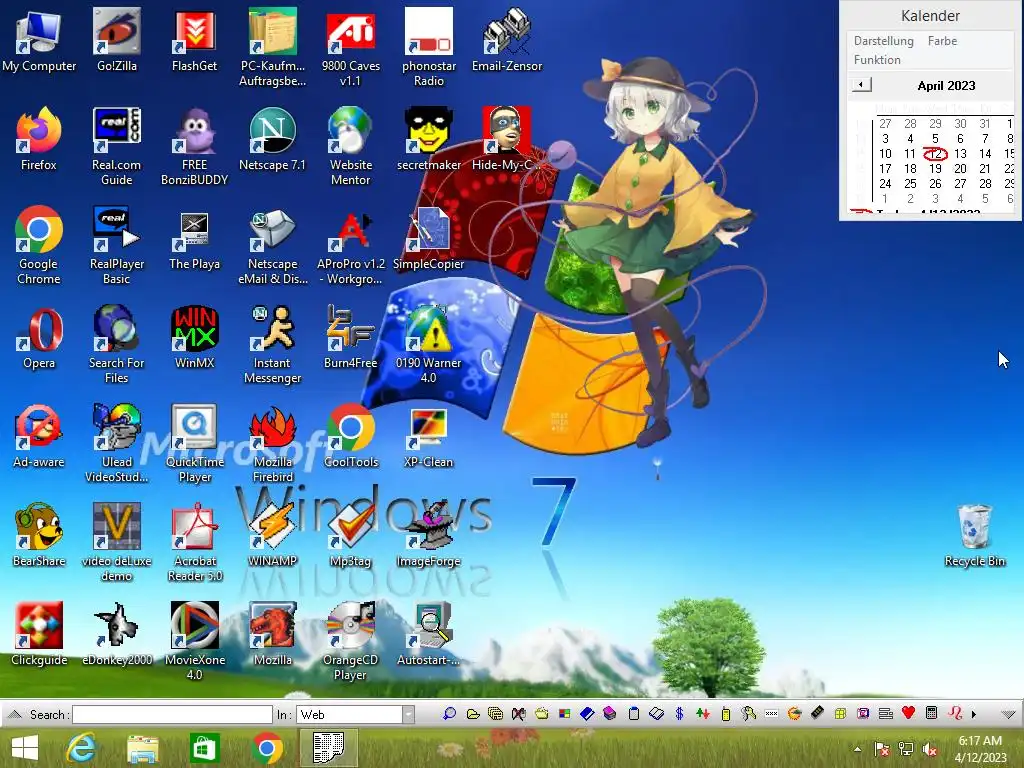Show more toolbar icons via the small right arrow
The height and width of the screenshot is (768, 1024).
click(x=974, y=714)
